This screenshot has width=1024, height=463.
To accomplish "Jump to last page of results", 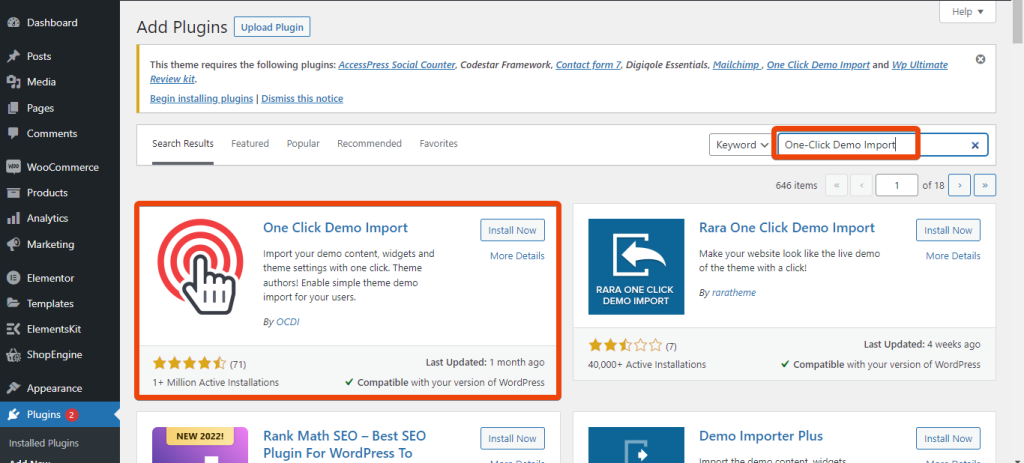I will [x=985, y=185].
